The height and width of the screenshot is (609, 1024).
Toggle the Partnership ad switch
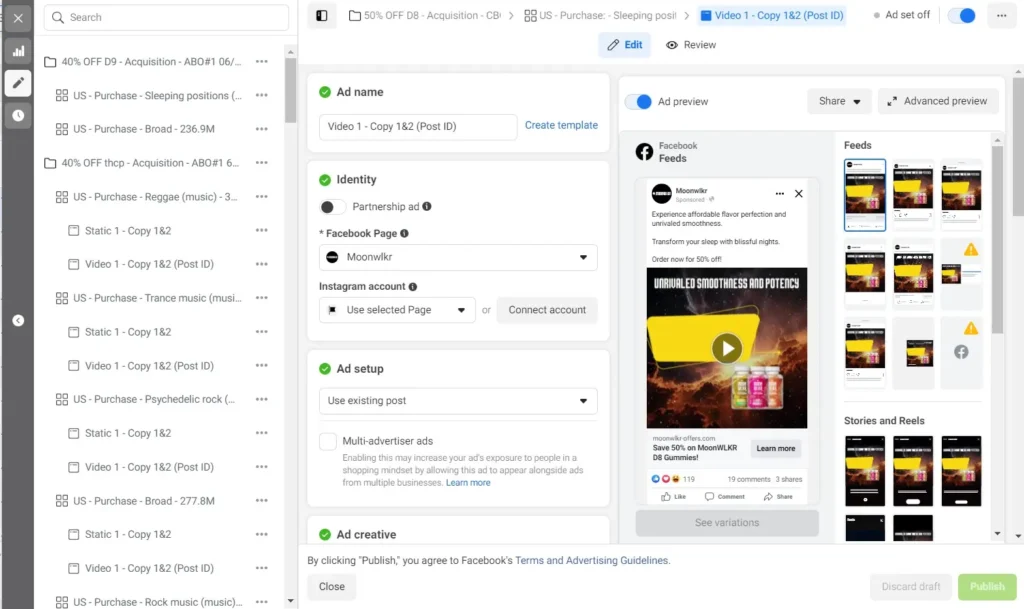(332, 207)
